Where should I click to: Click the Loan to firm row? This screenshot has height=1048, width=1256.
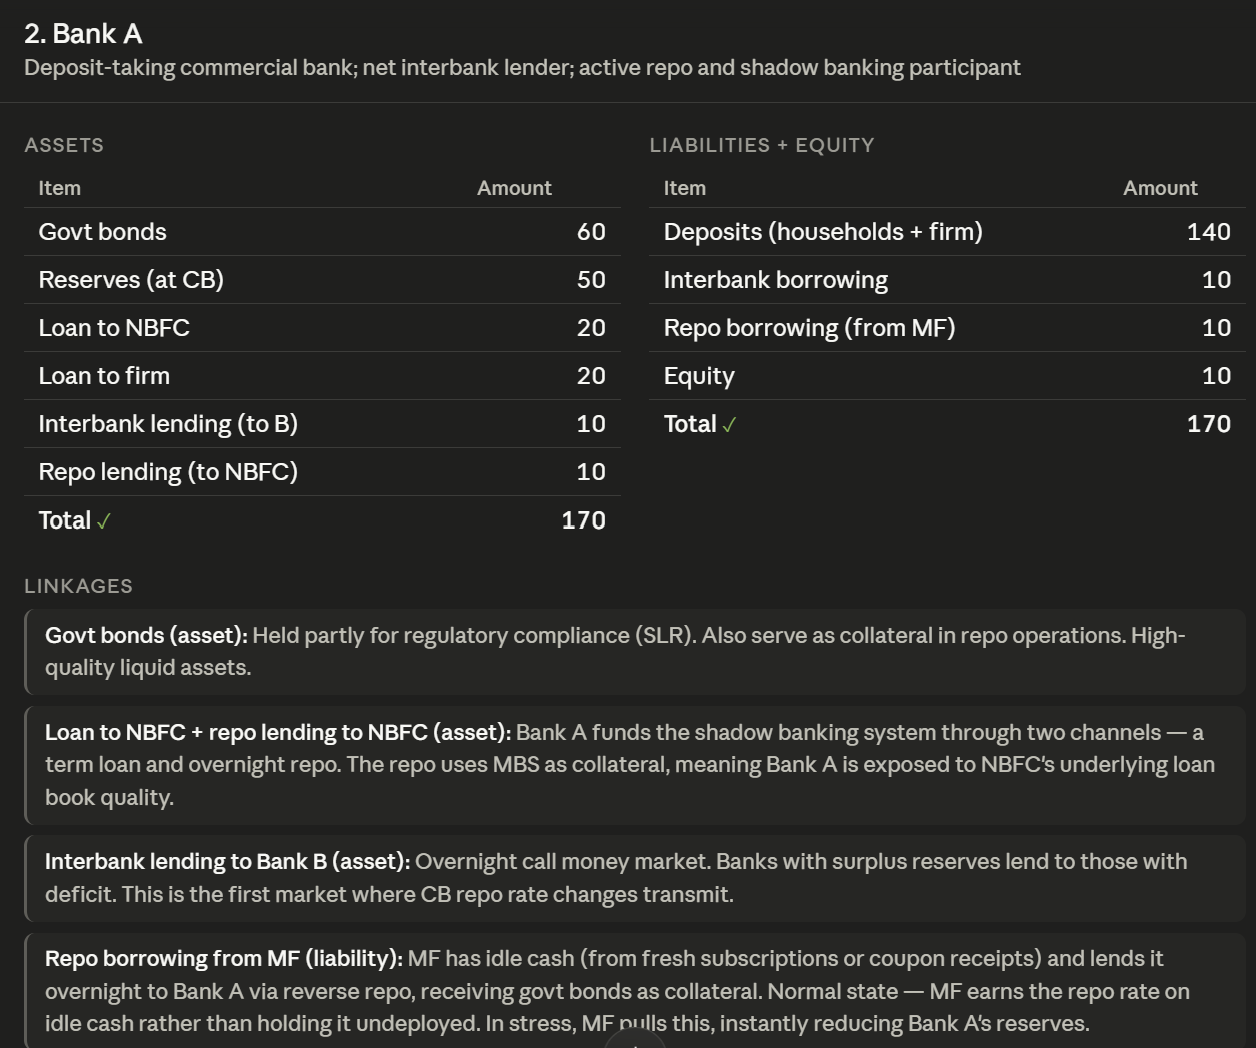[322, 376]
